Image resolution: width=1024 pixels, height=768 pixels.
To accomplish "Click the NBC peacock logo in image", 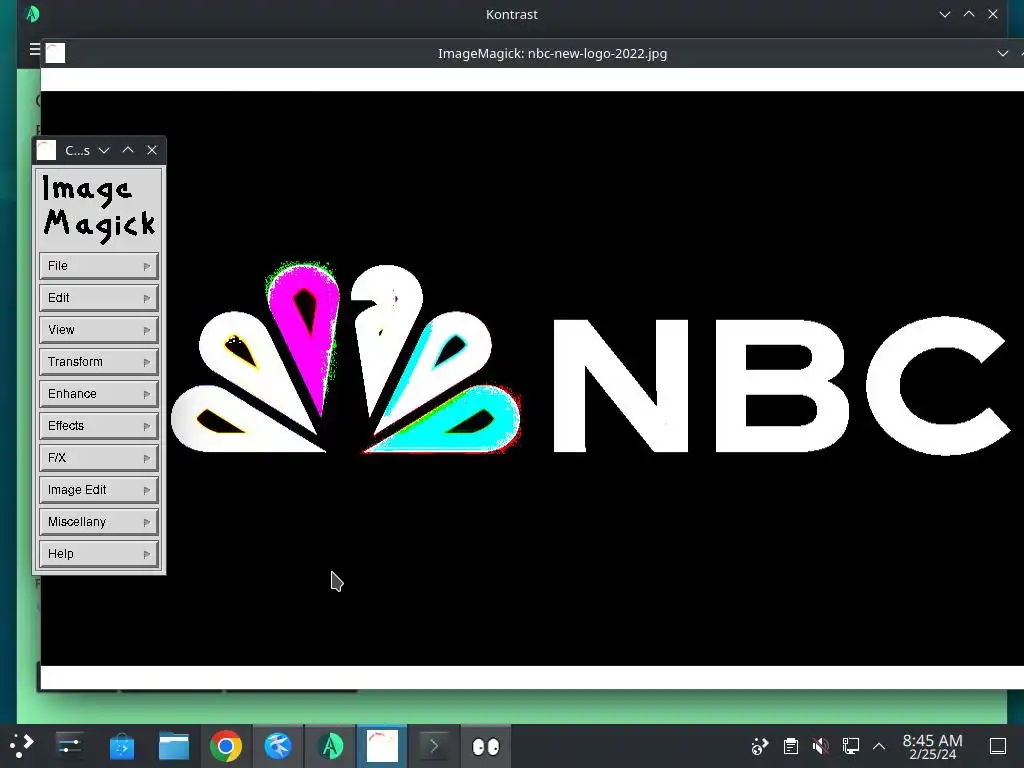I will coord(346,358).
